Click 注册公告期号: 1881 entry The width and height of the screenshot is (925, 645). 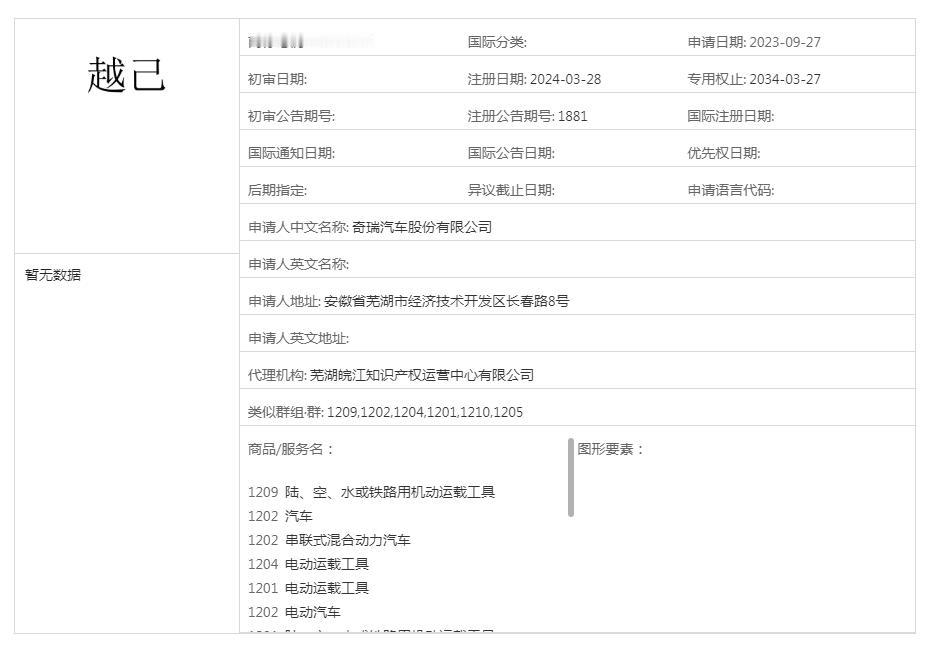click(x=527, y=116)
